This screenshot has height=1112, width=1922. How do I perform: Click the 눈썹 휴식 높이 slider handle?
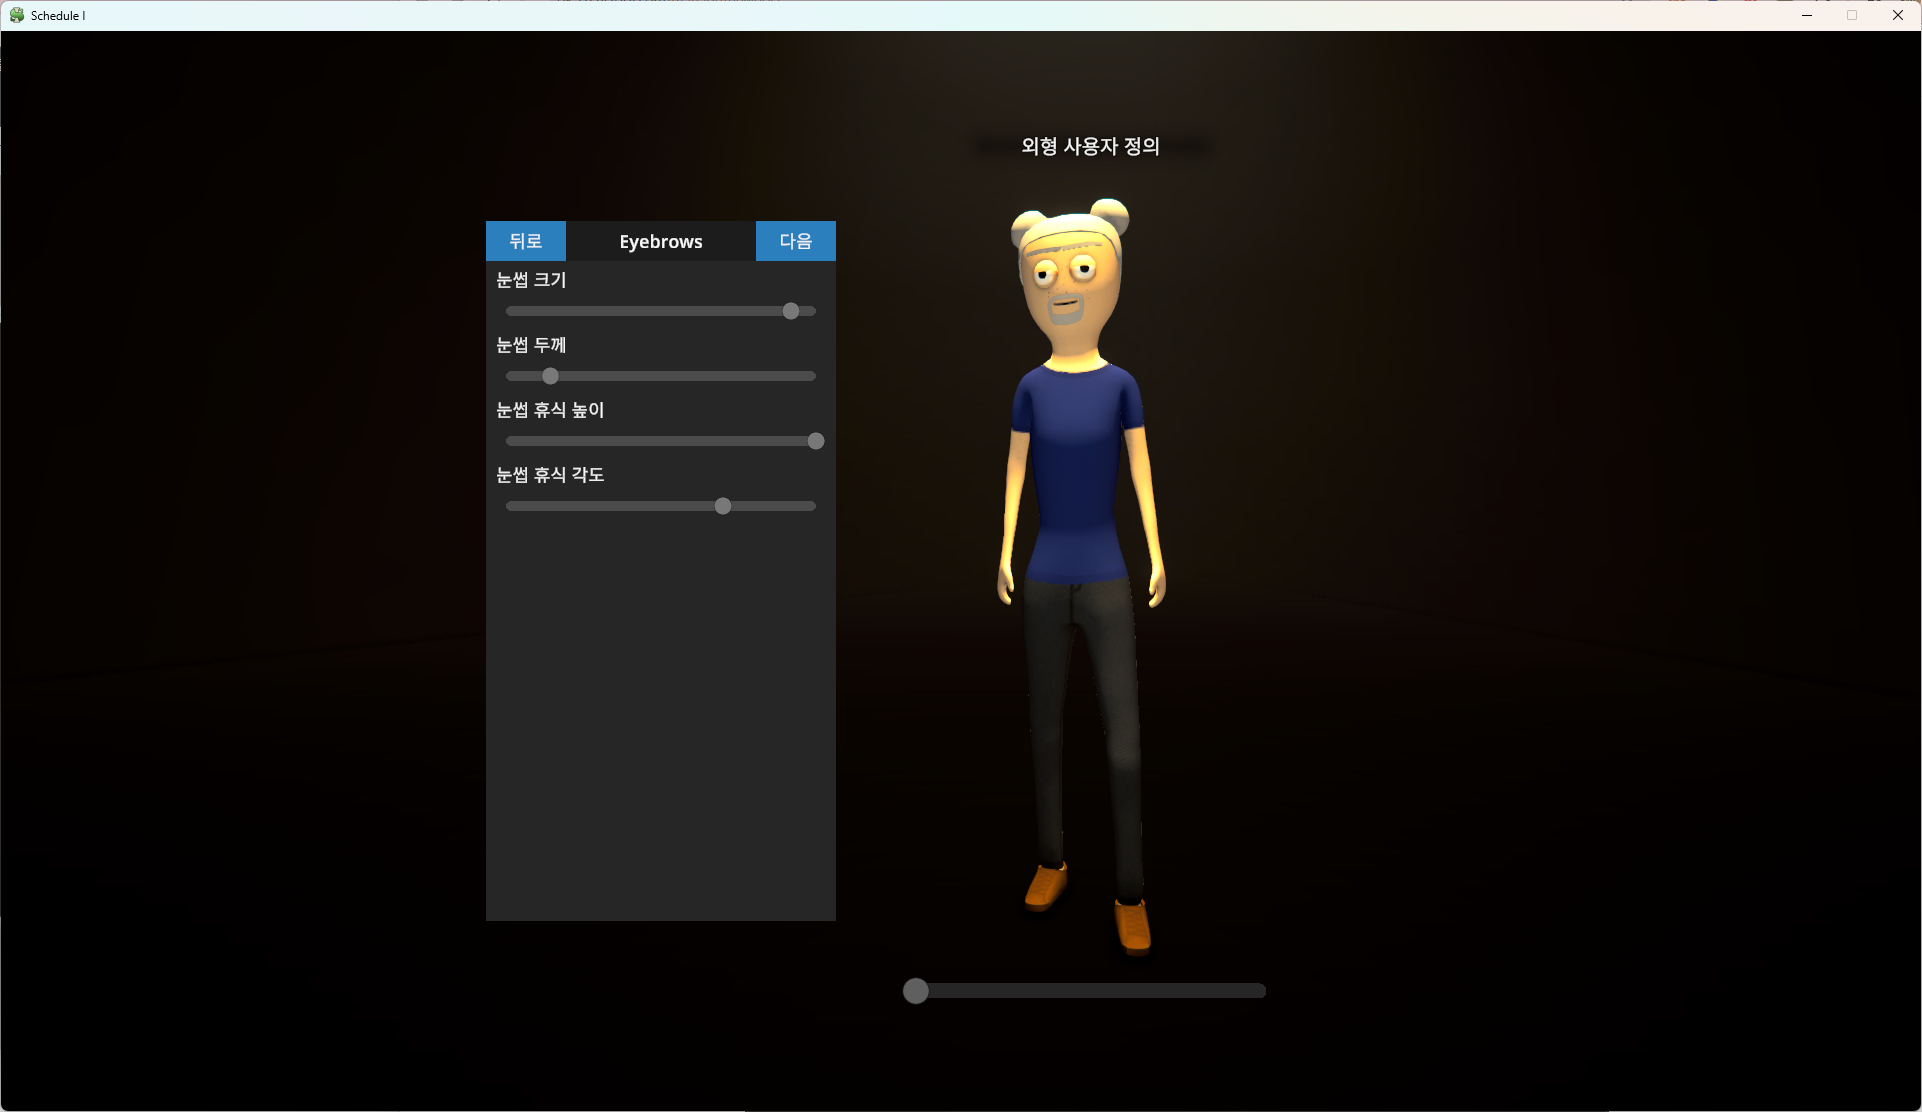point(816,441)
